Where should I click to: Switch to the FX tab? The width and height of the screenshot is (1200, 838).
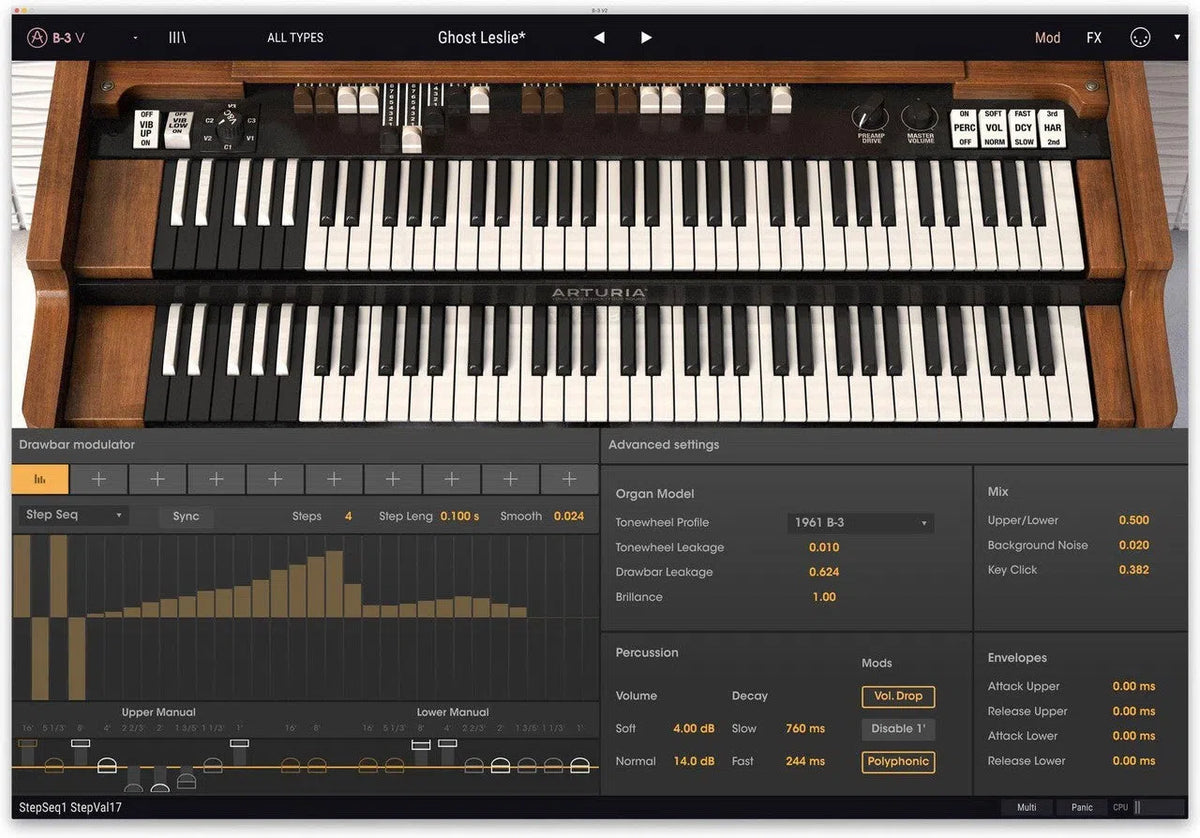pos(1094,38)
